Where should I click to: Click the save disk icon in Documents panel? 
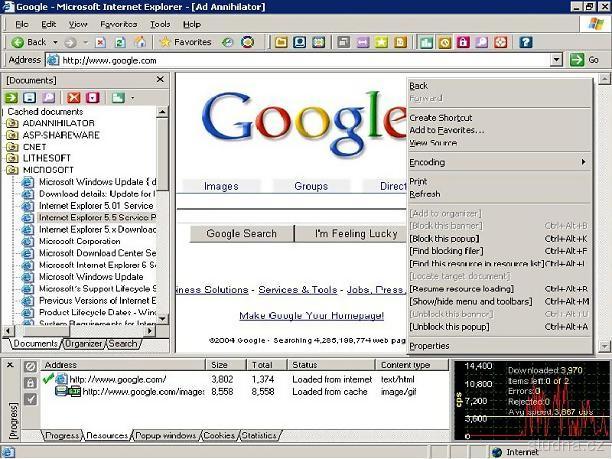click(x=30, y=98)
